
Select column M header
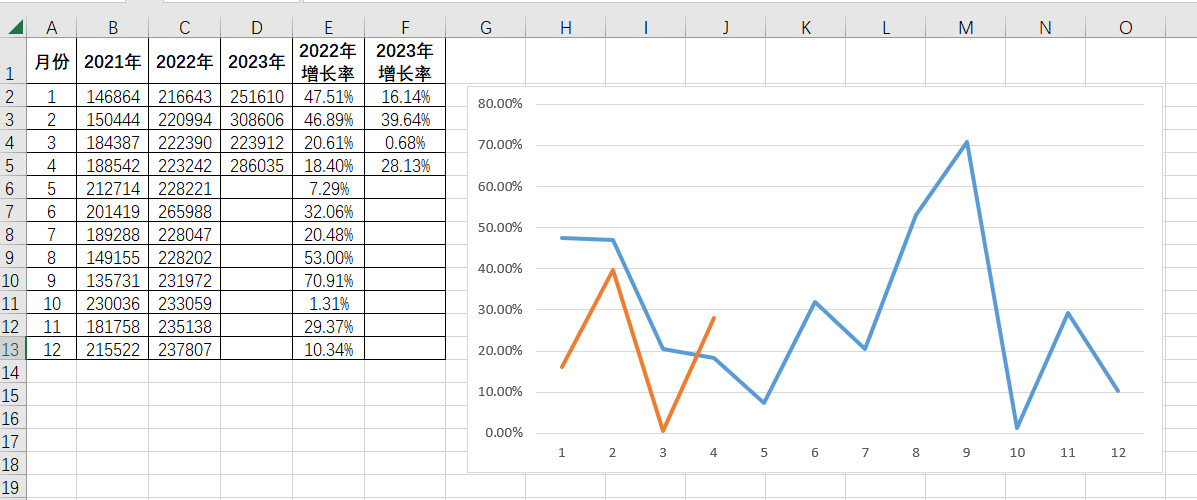(965, 28)
